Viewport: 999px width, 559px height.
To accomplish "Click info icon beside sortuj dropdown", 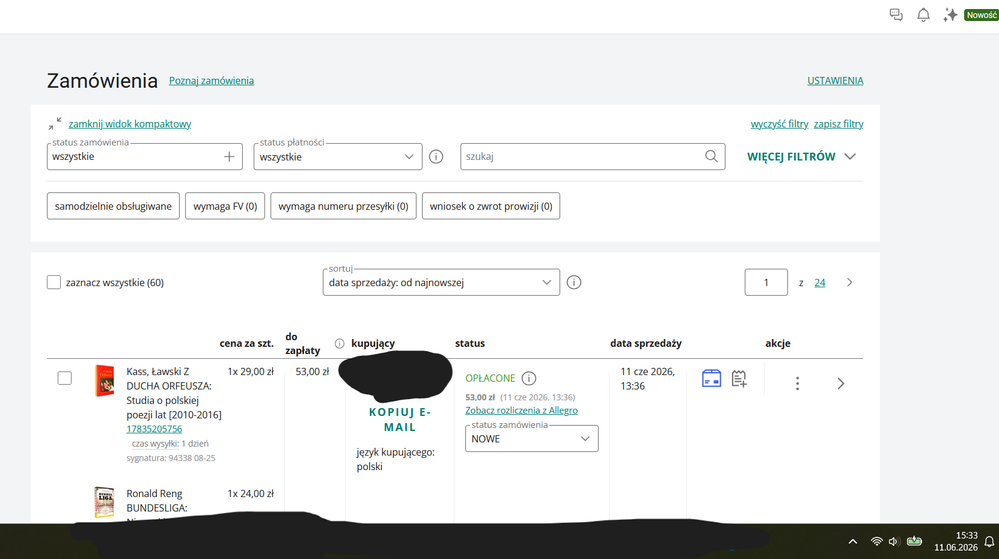I will [x=574, y=282].
